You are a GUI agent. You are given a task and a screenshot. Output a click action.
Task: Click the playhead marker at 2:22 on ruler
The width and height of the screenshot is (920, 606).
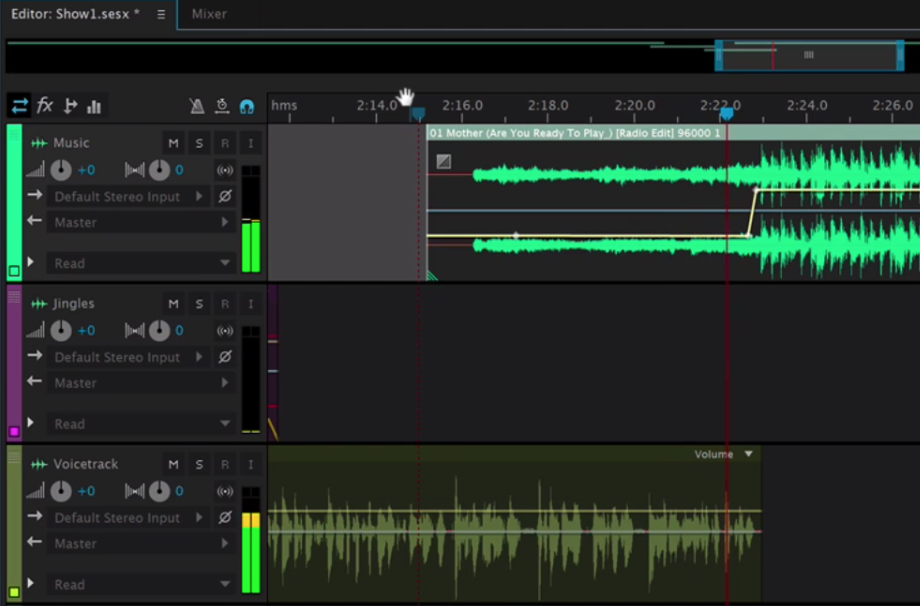tap(726, 113)
